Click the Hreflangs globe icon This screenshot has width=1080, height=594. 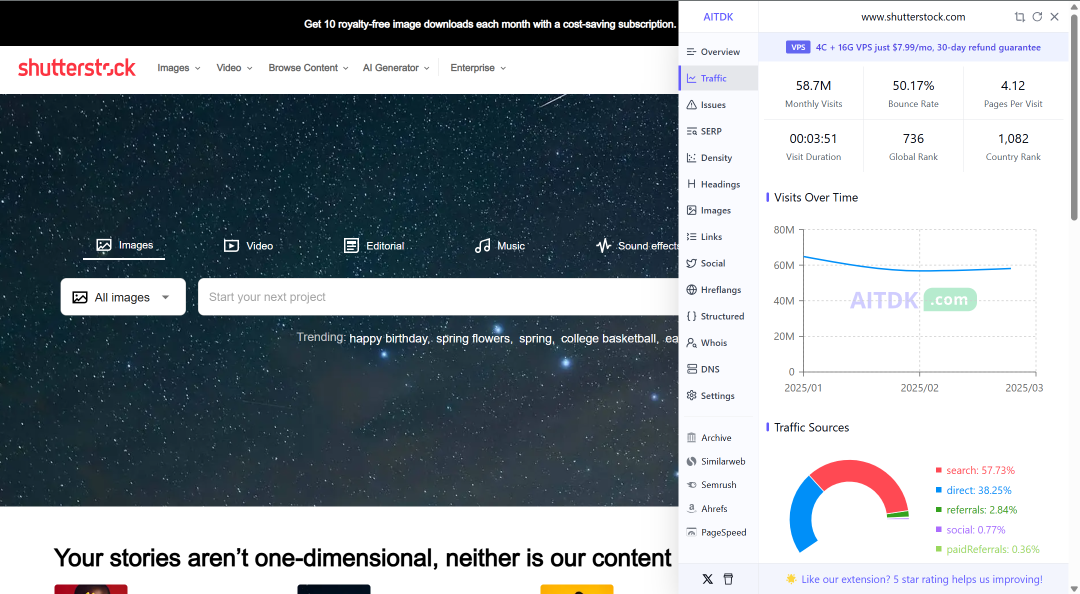tap(692, 289)
